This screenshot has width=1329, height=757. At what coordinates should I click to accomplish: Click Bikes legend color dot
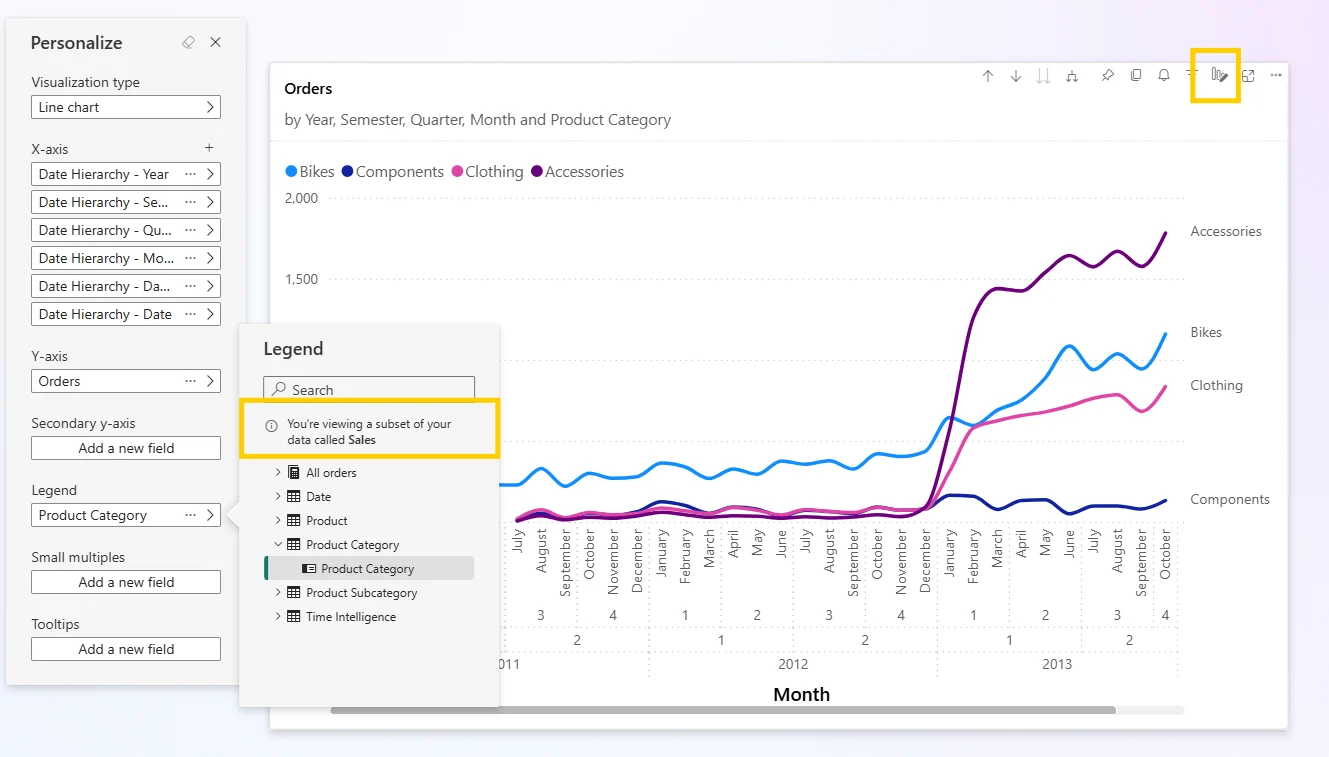pyautogui.click(x=291, y=172)
